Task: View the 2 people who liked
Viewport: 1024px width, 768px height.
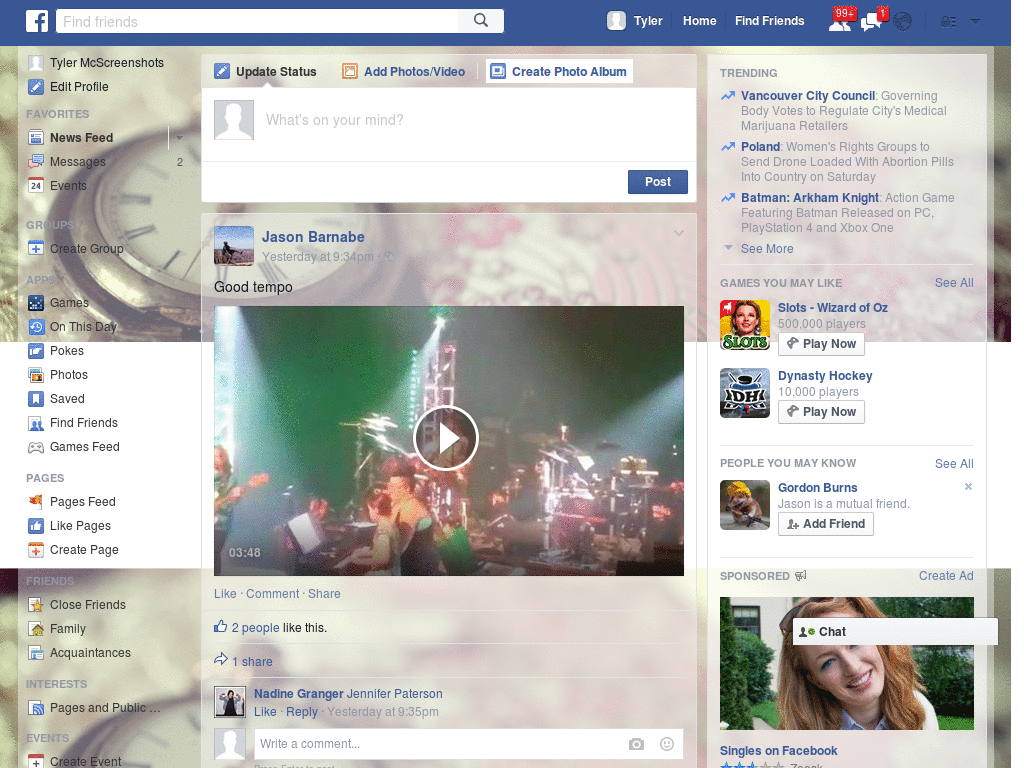Action: pos(255,628)
